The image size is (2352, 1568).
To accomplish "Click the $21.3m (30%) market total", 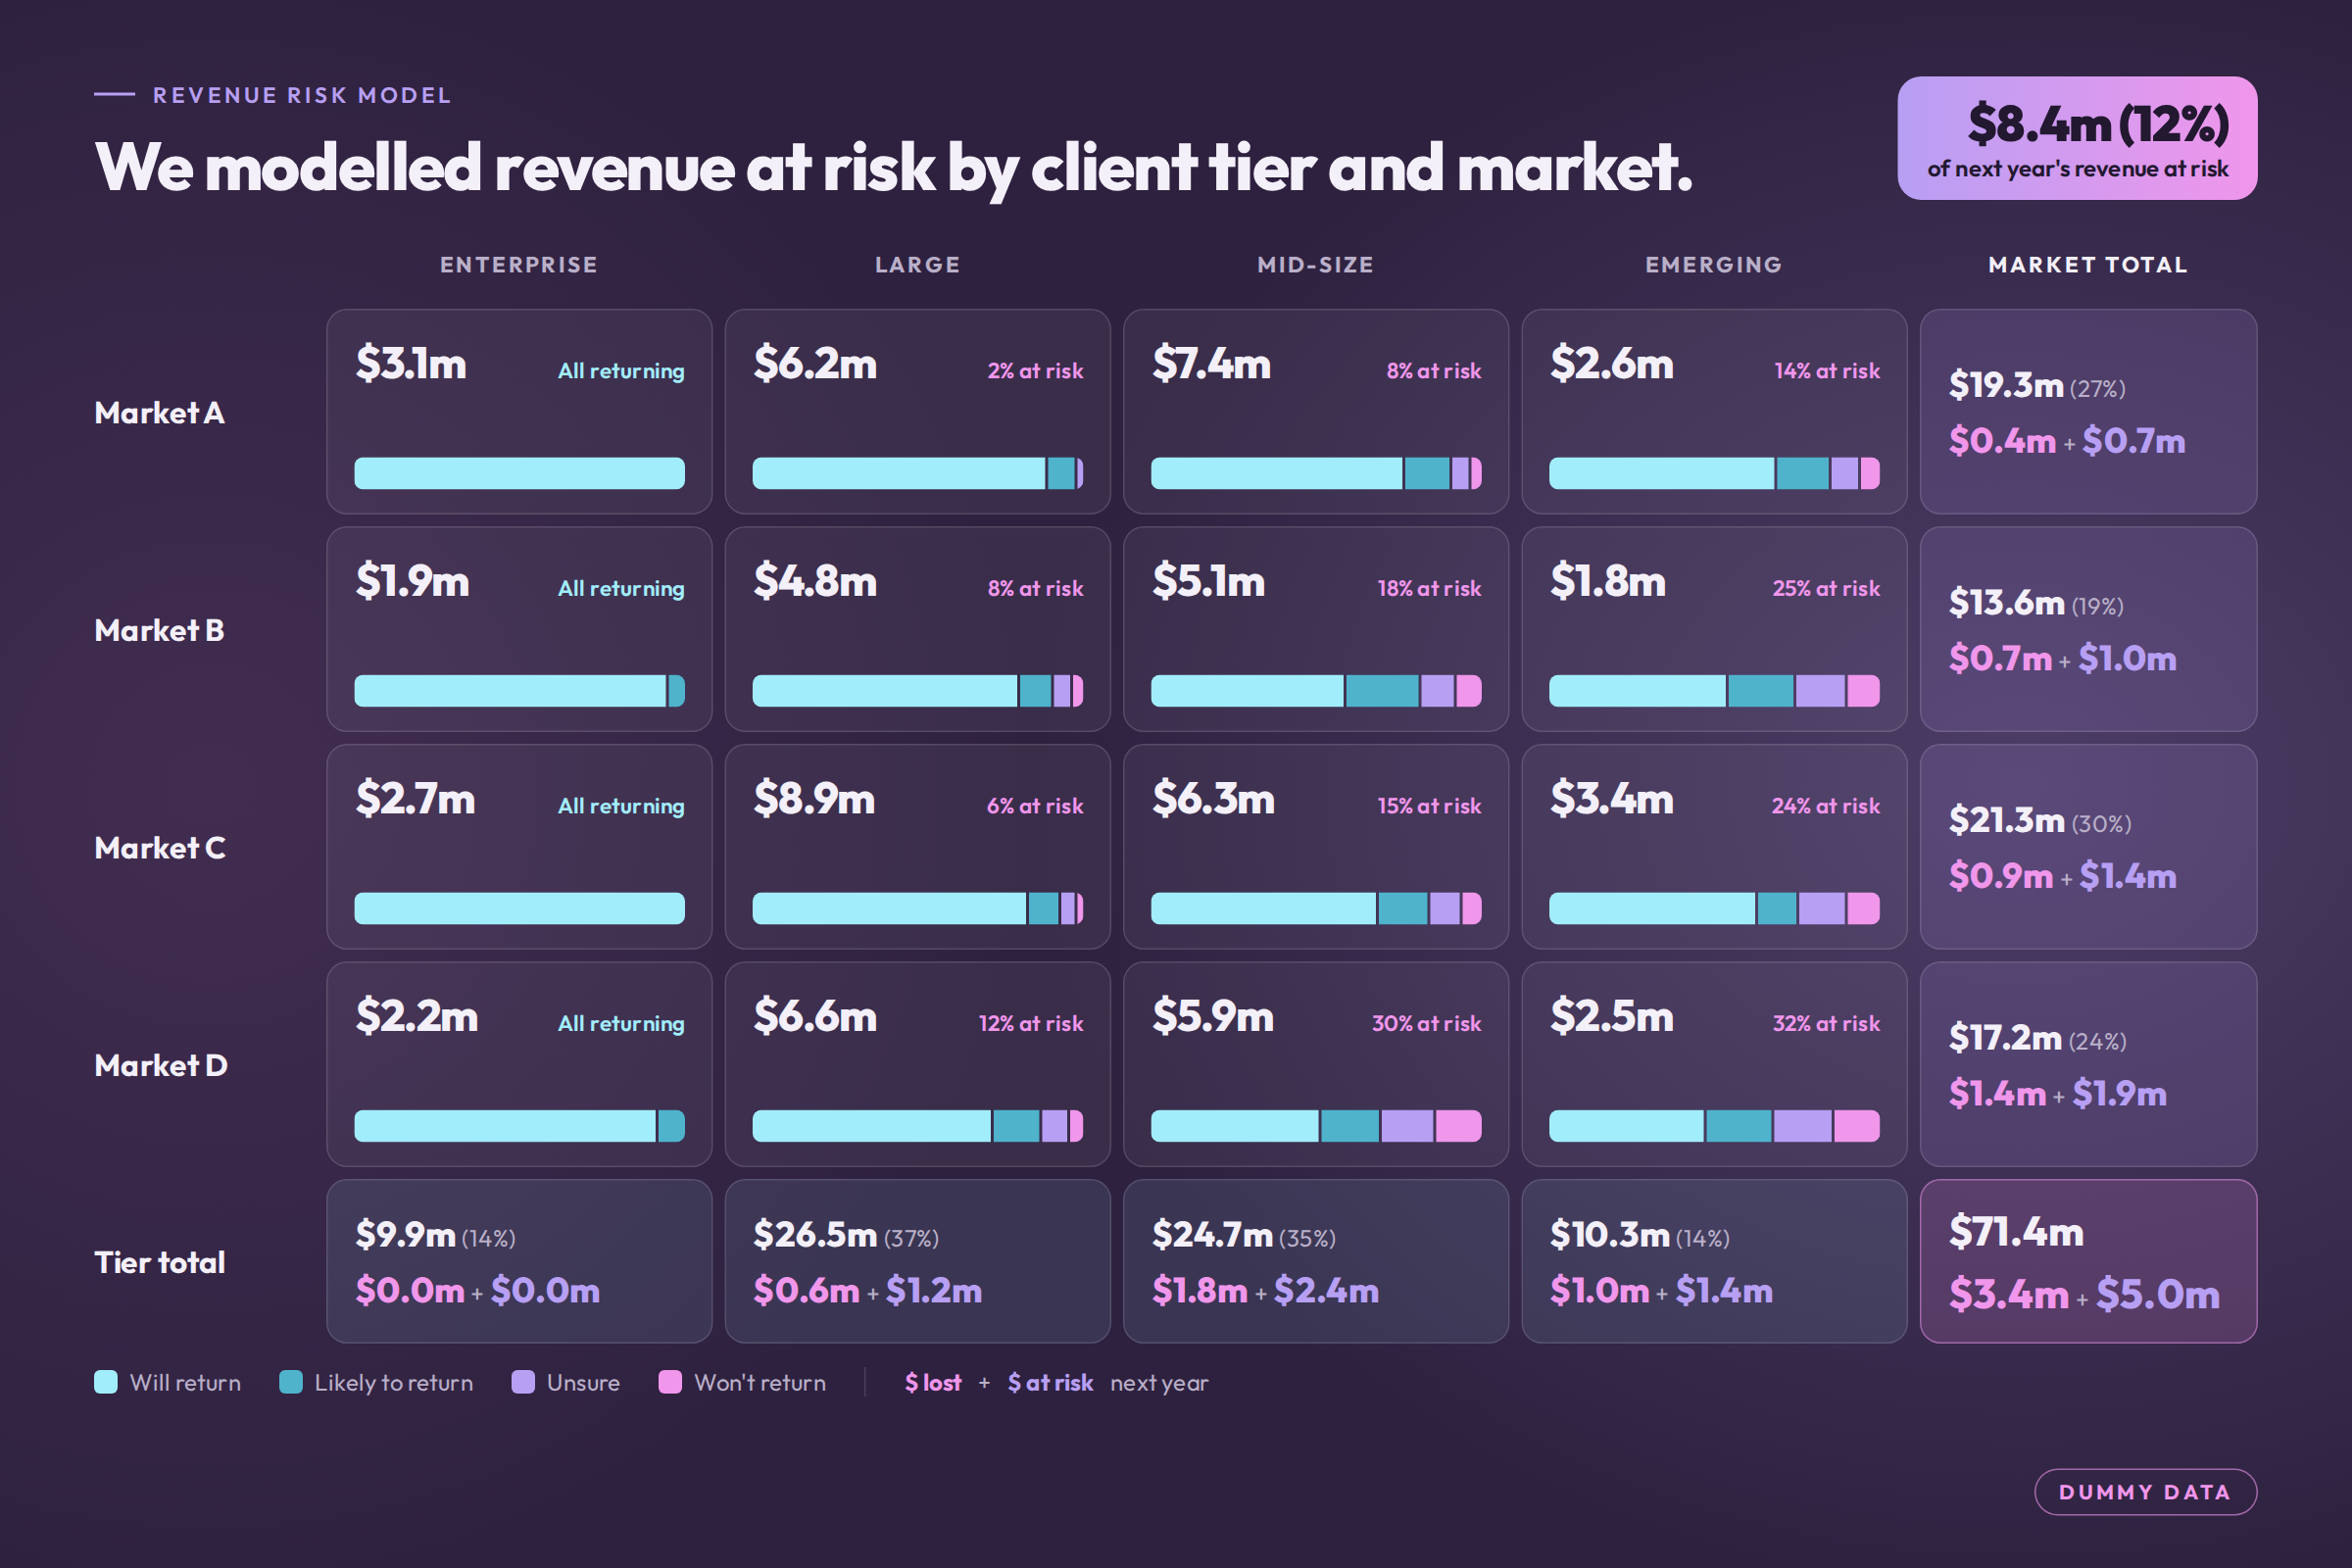I will click(x=2040, y=820).
